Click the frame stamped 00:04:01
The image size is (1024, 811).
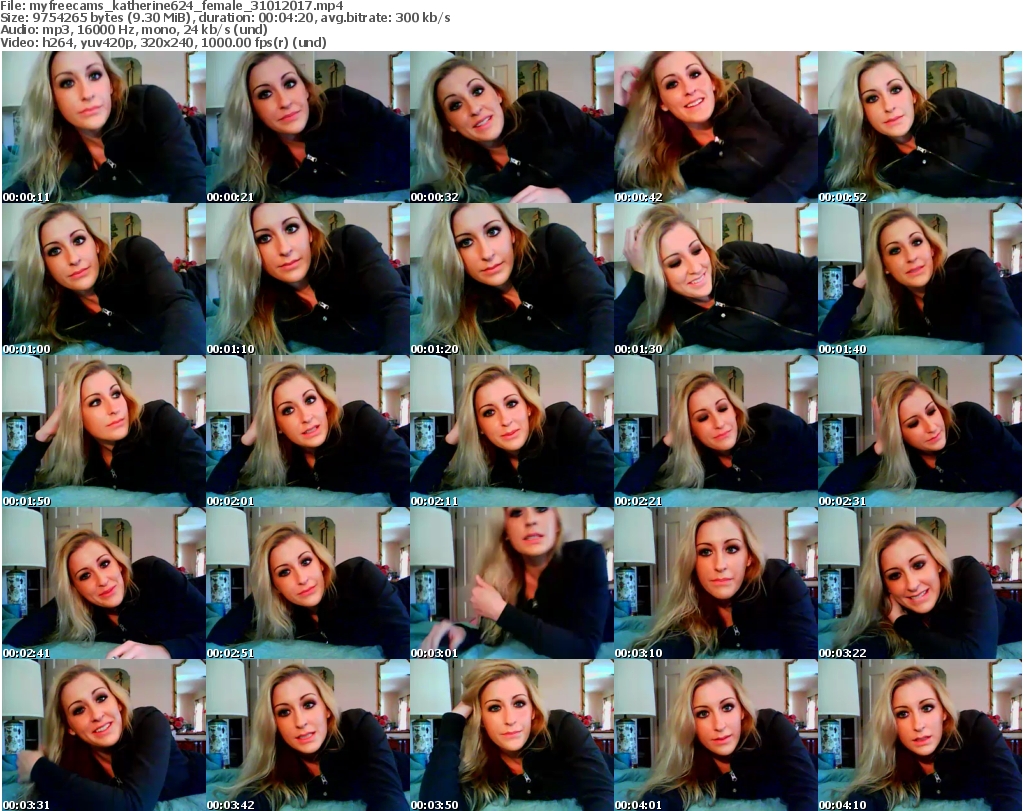pos(716,735)
